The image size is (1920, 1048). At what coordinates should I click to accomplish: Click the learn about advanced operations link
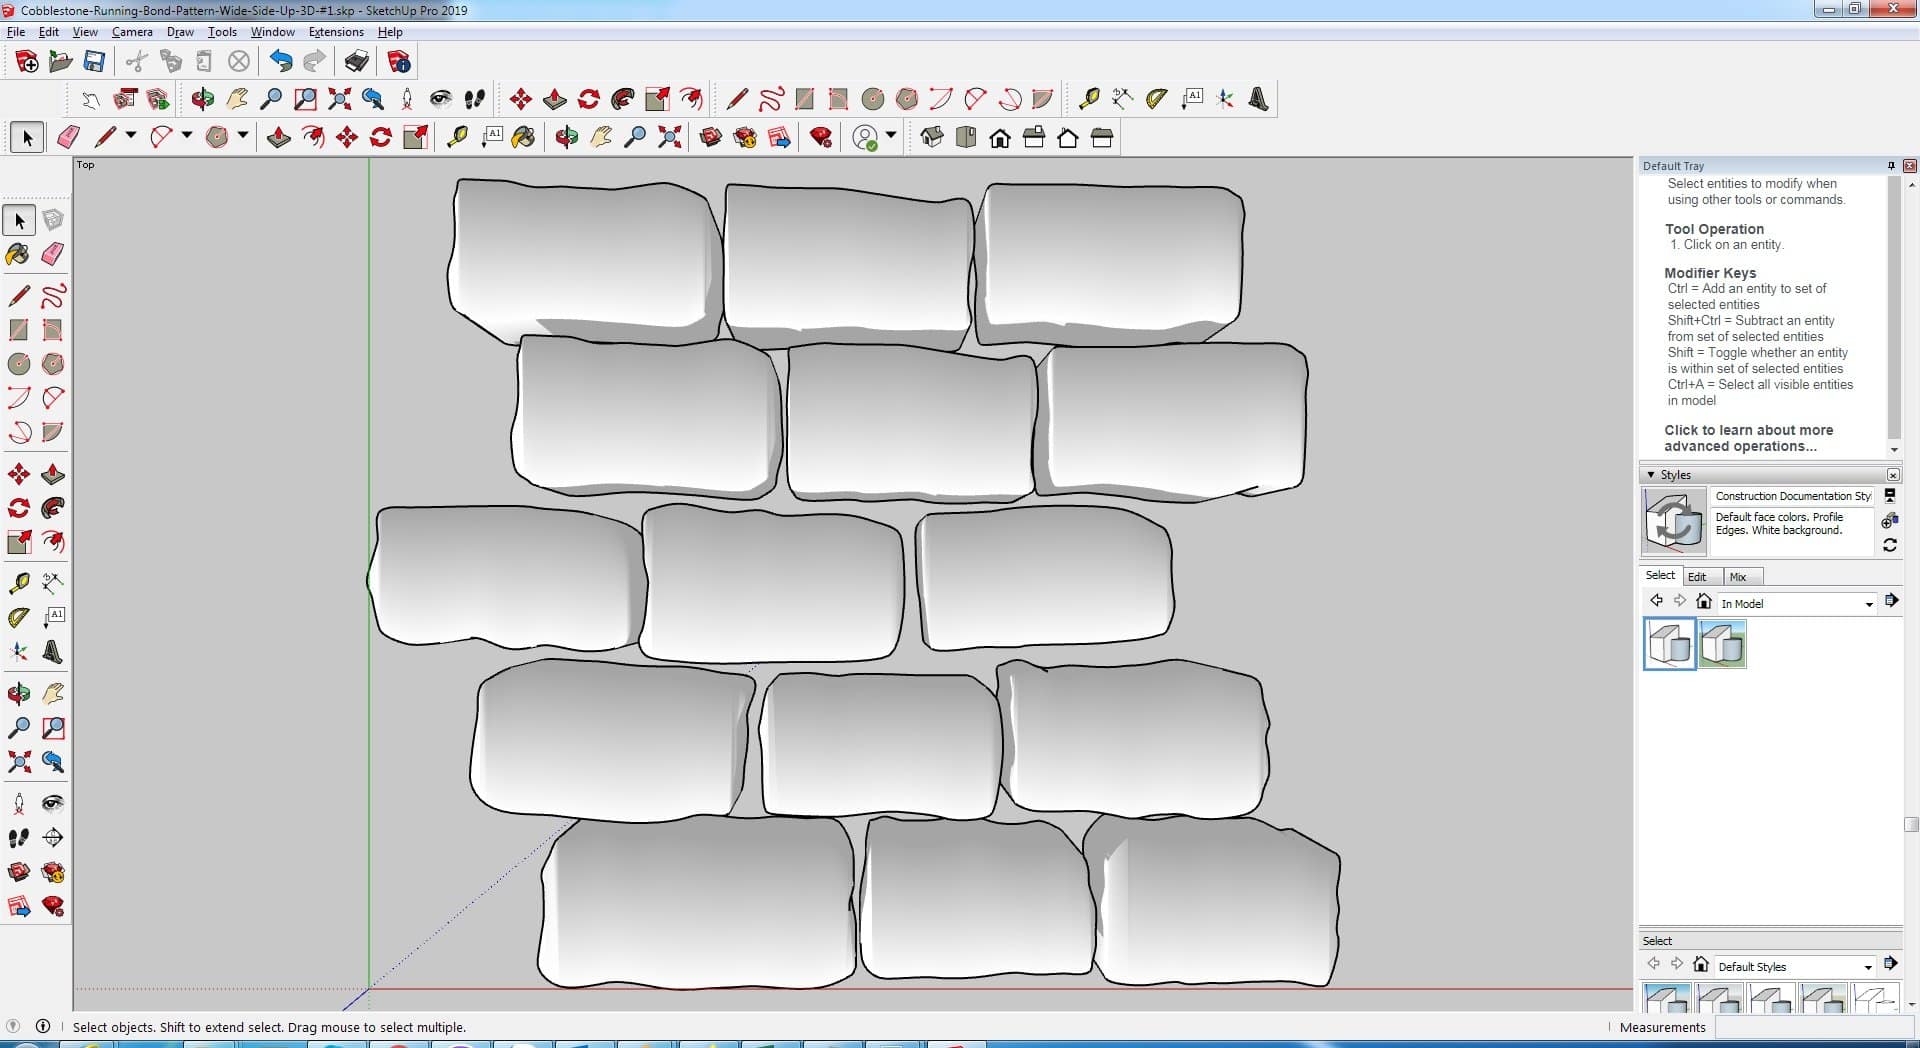pos(1748,438)
